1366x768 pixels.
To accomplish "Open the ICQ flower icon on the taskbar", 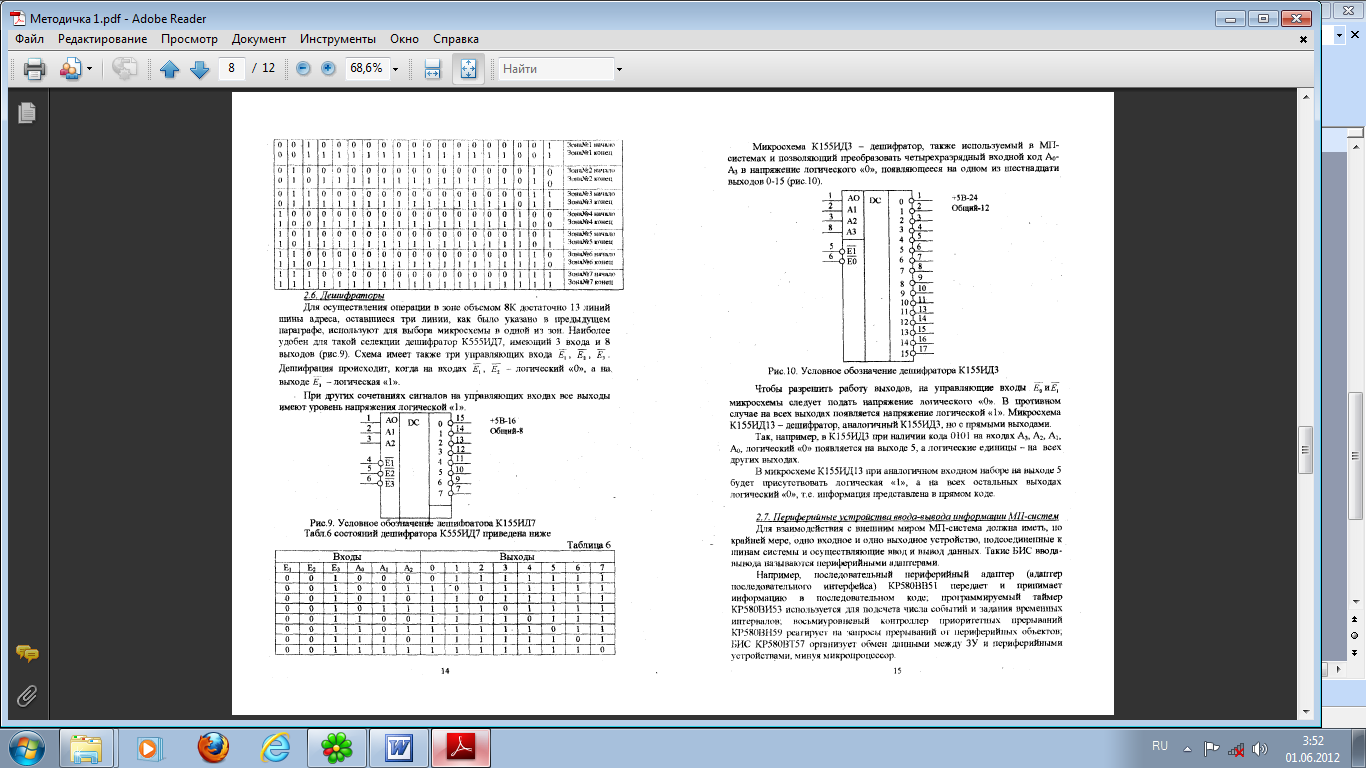I will 336,747.
